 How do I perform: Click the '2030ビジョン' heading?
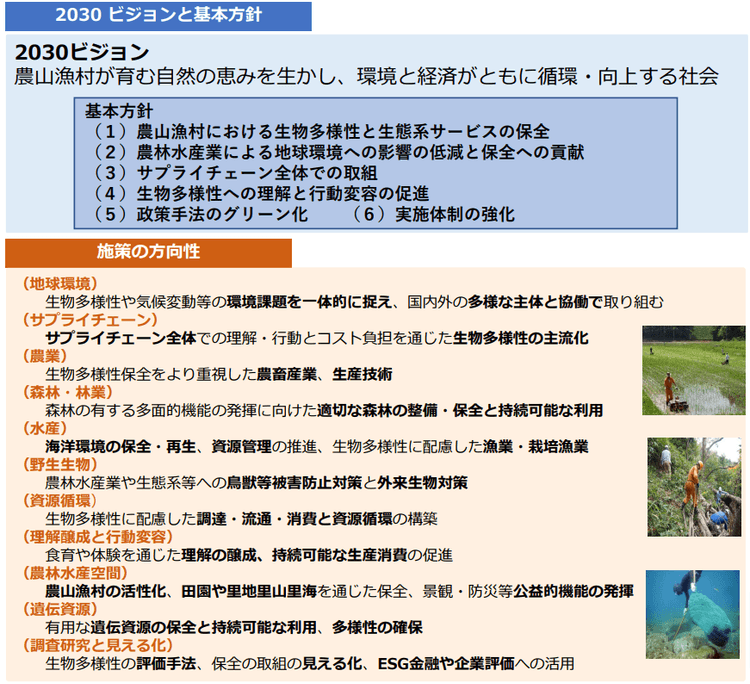tap(82, 52)
